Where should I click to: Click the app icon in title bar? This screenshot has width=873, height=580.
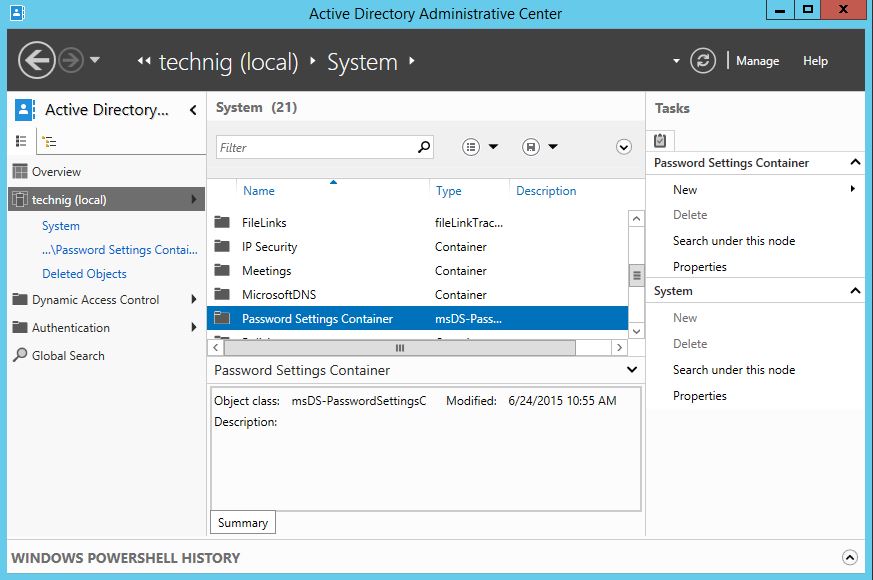17,12
